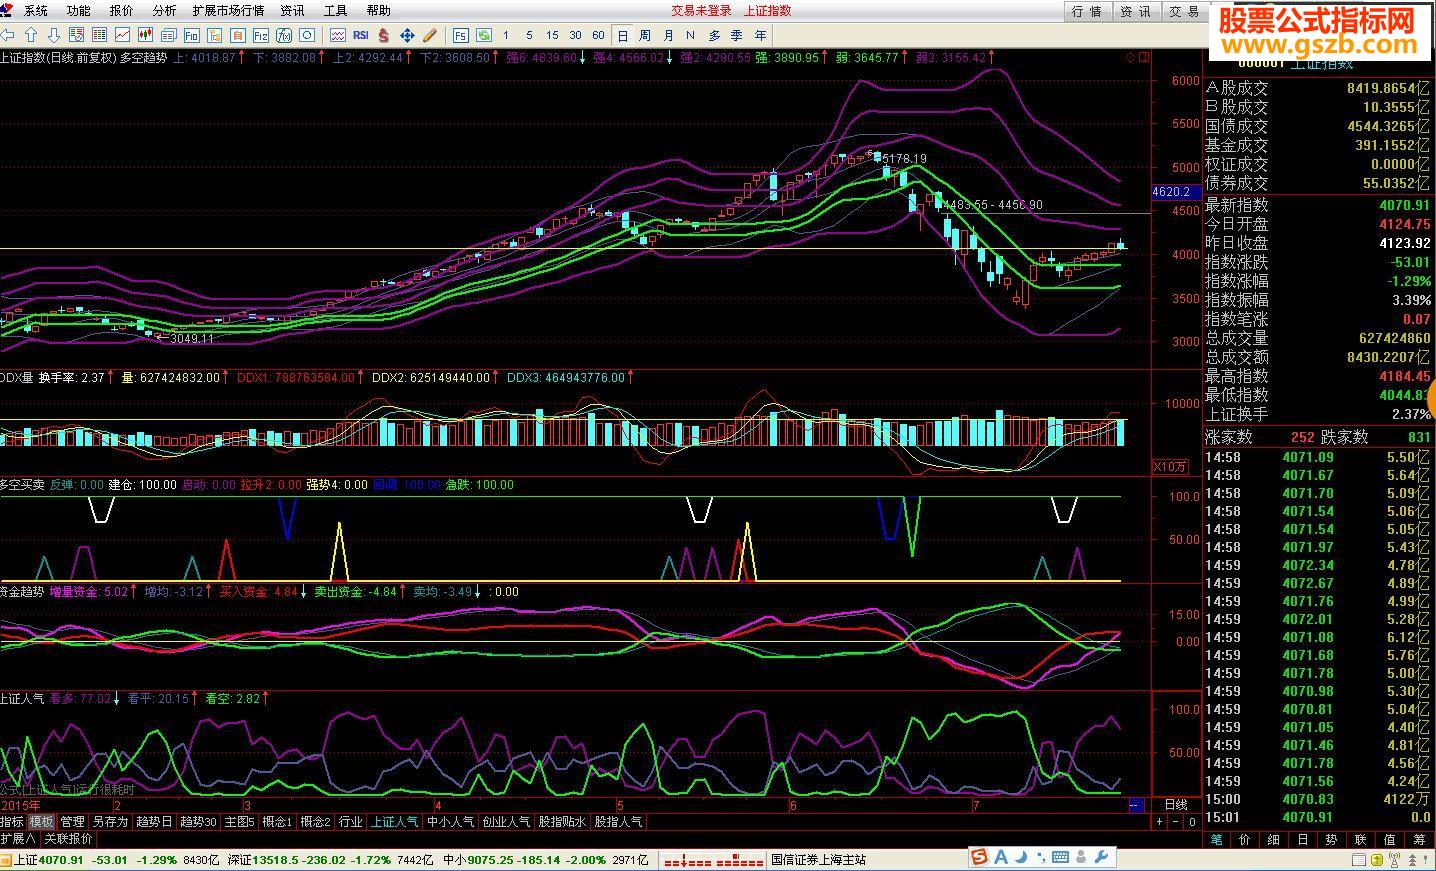Click the 交易 button at top right
Screen dimensions: 1436x871
[x=1184, y=11]
